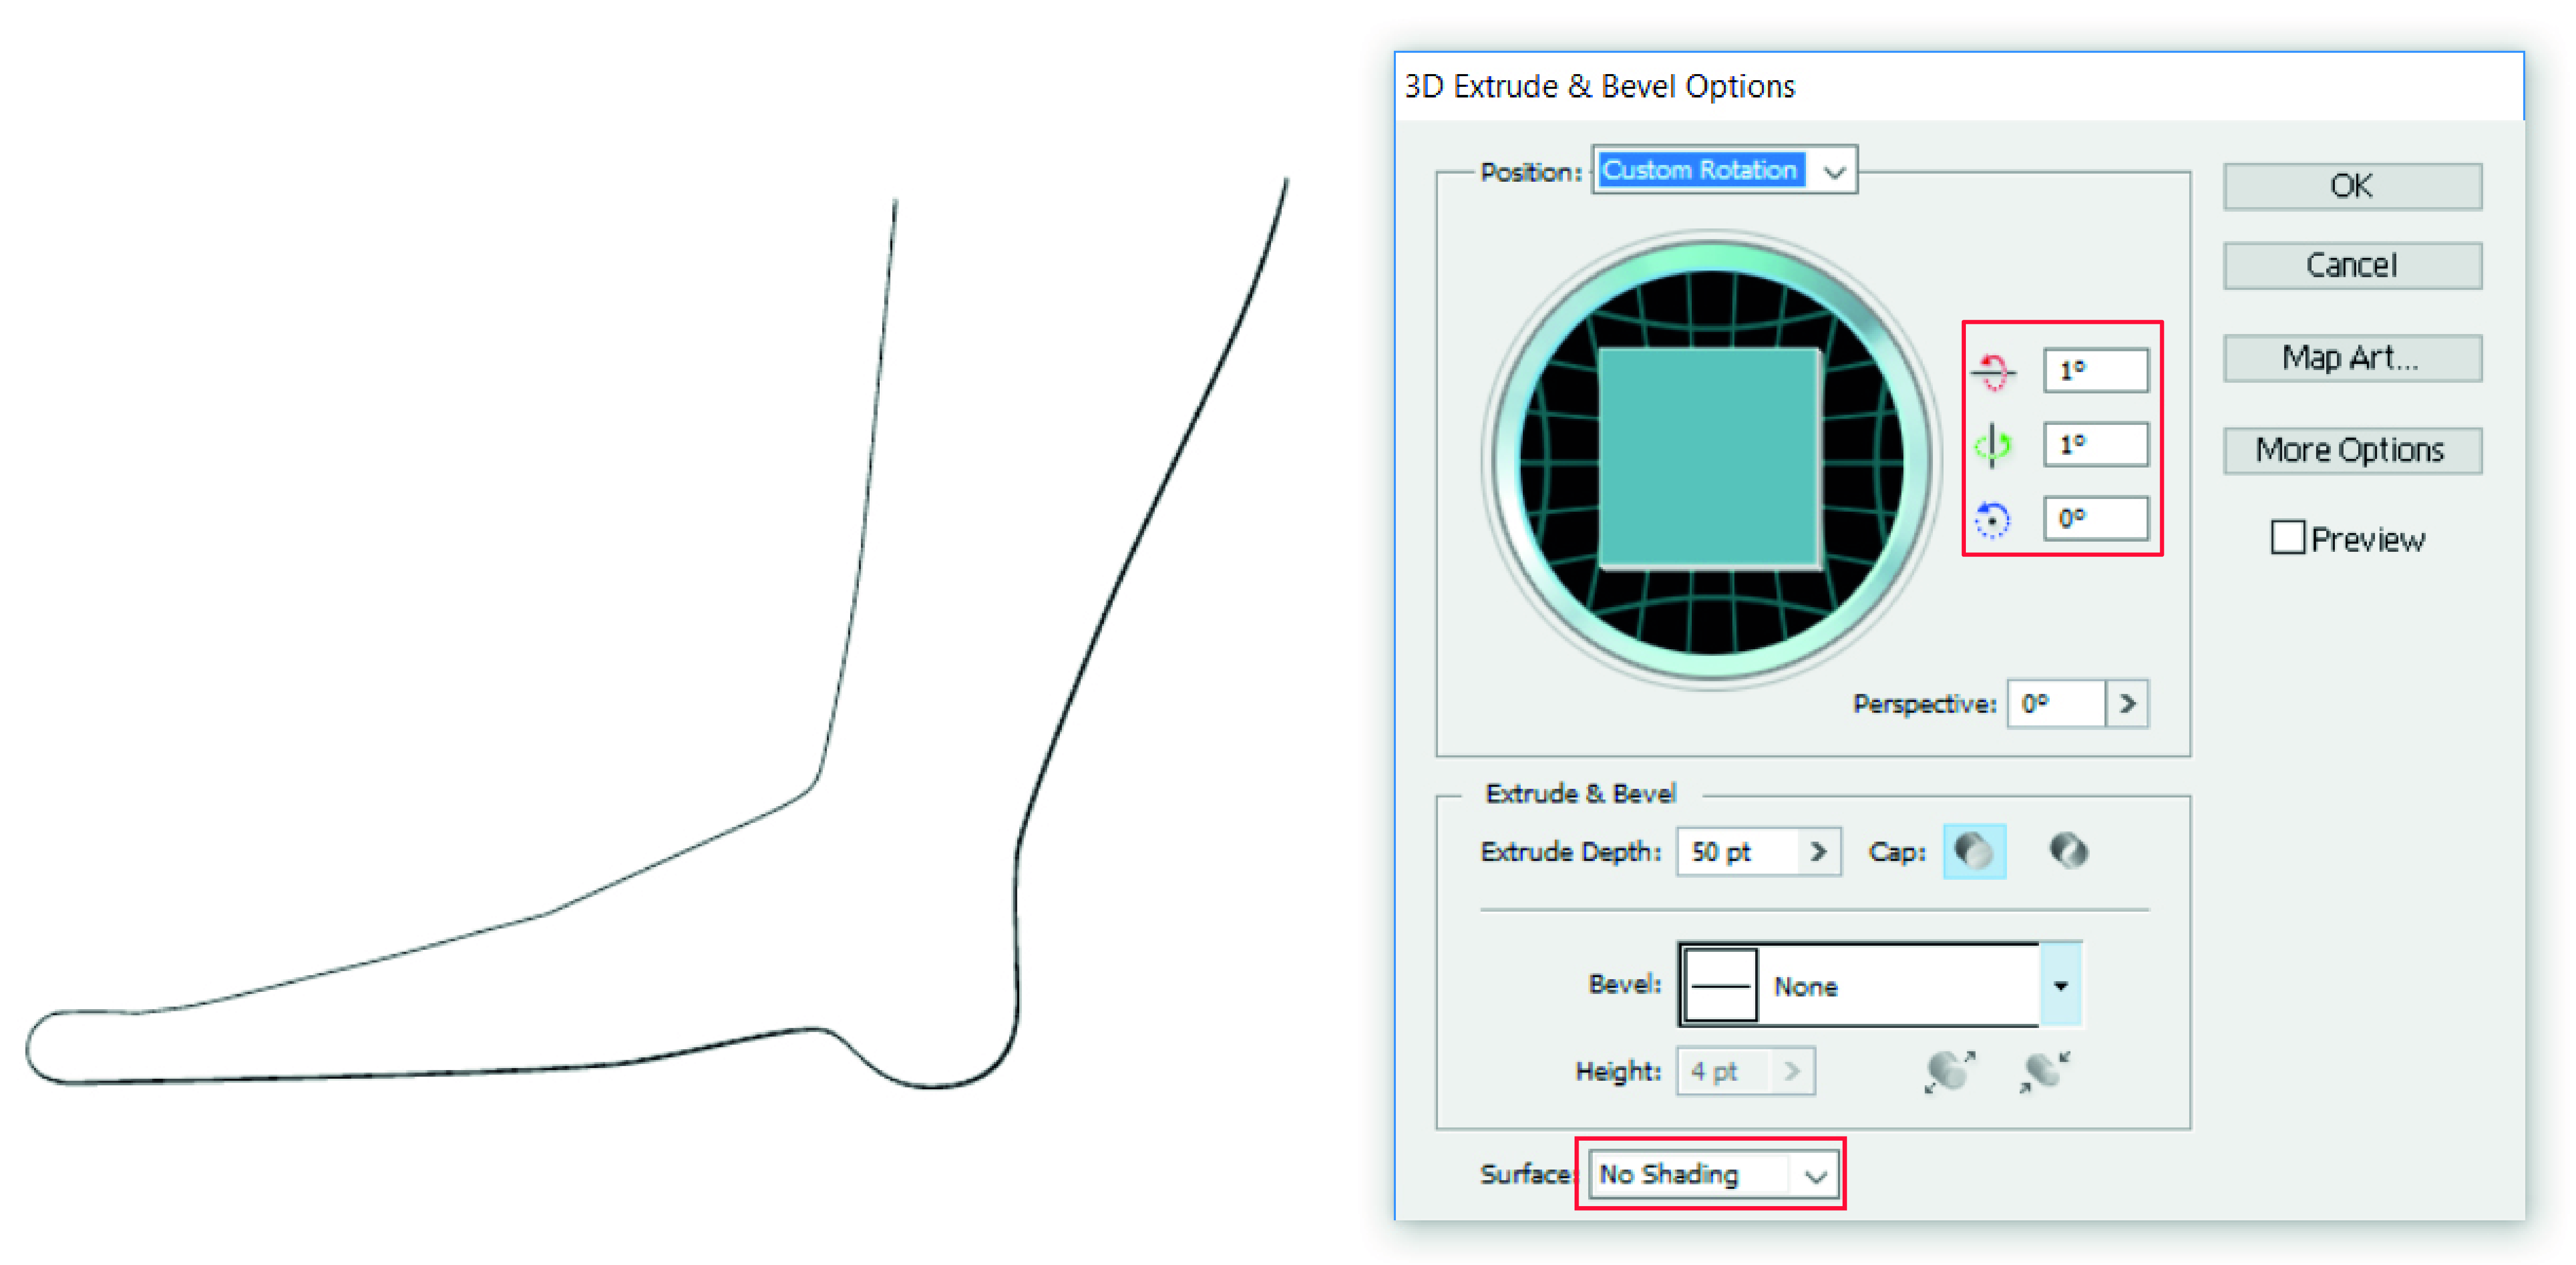Click the Y-axis rotation icon
2576x1265 pixels.
(x=1993, y=445)
